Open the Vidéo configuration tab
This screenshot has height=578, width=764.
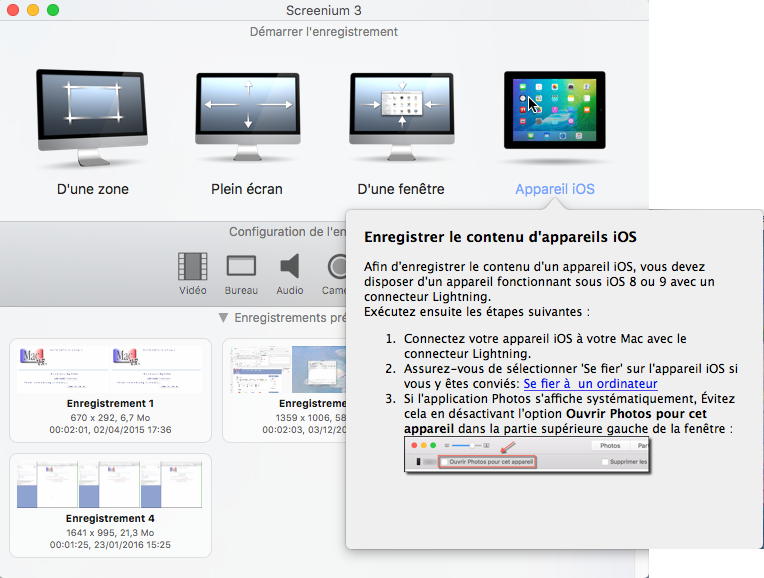click(192, 274)
